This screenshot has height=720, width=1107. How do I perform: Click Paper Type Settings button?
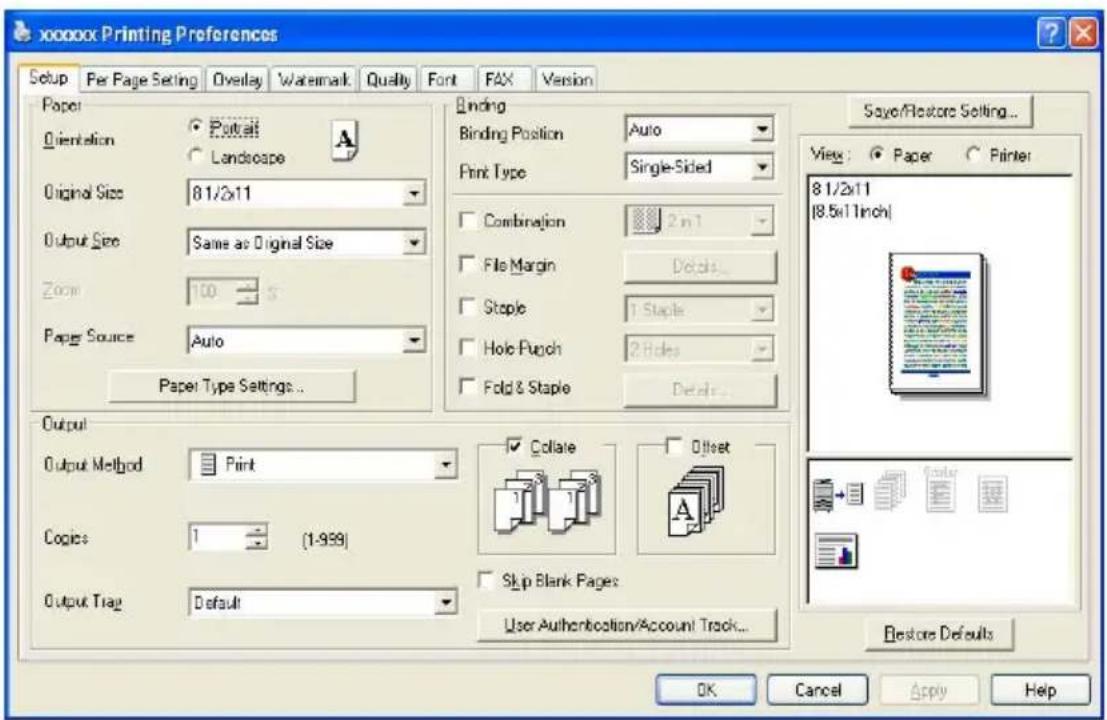pyautogui.click(x=232, y=386)
